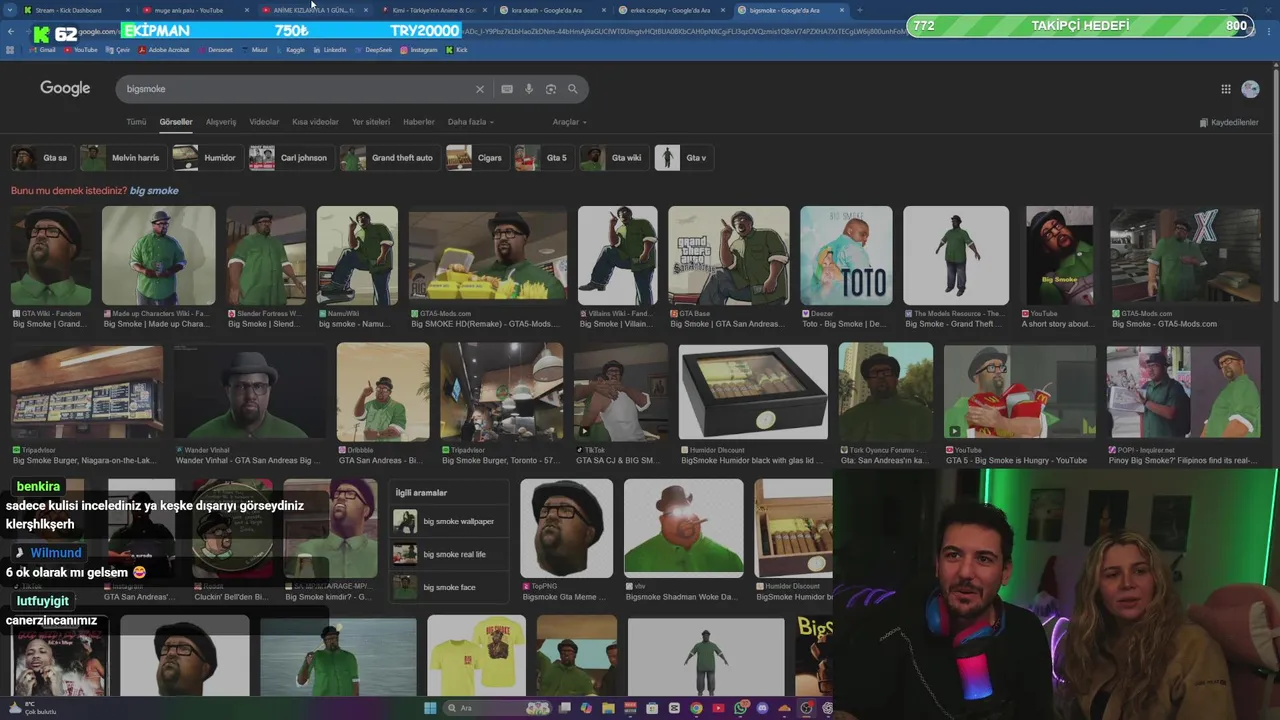Filter by Carl johnson chip
1280x720 pixels.
tap(290, 158)
